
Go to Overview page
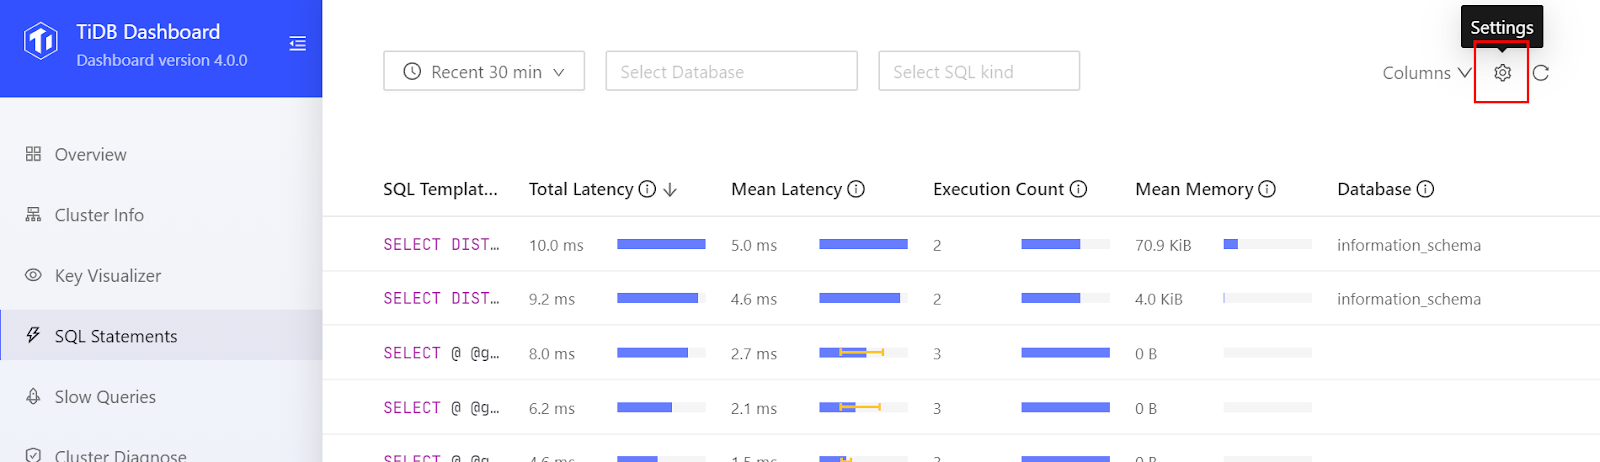(x=90, y=155)
